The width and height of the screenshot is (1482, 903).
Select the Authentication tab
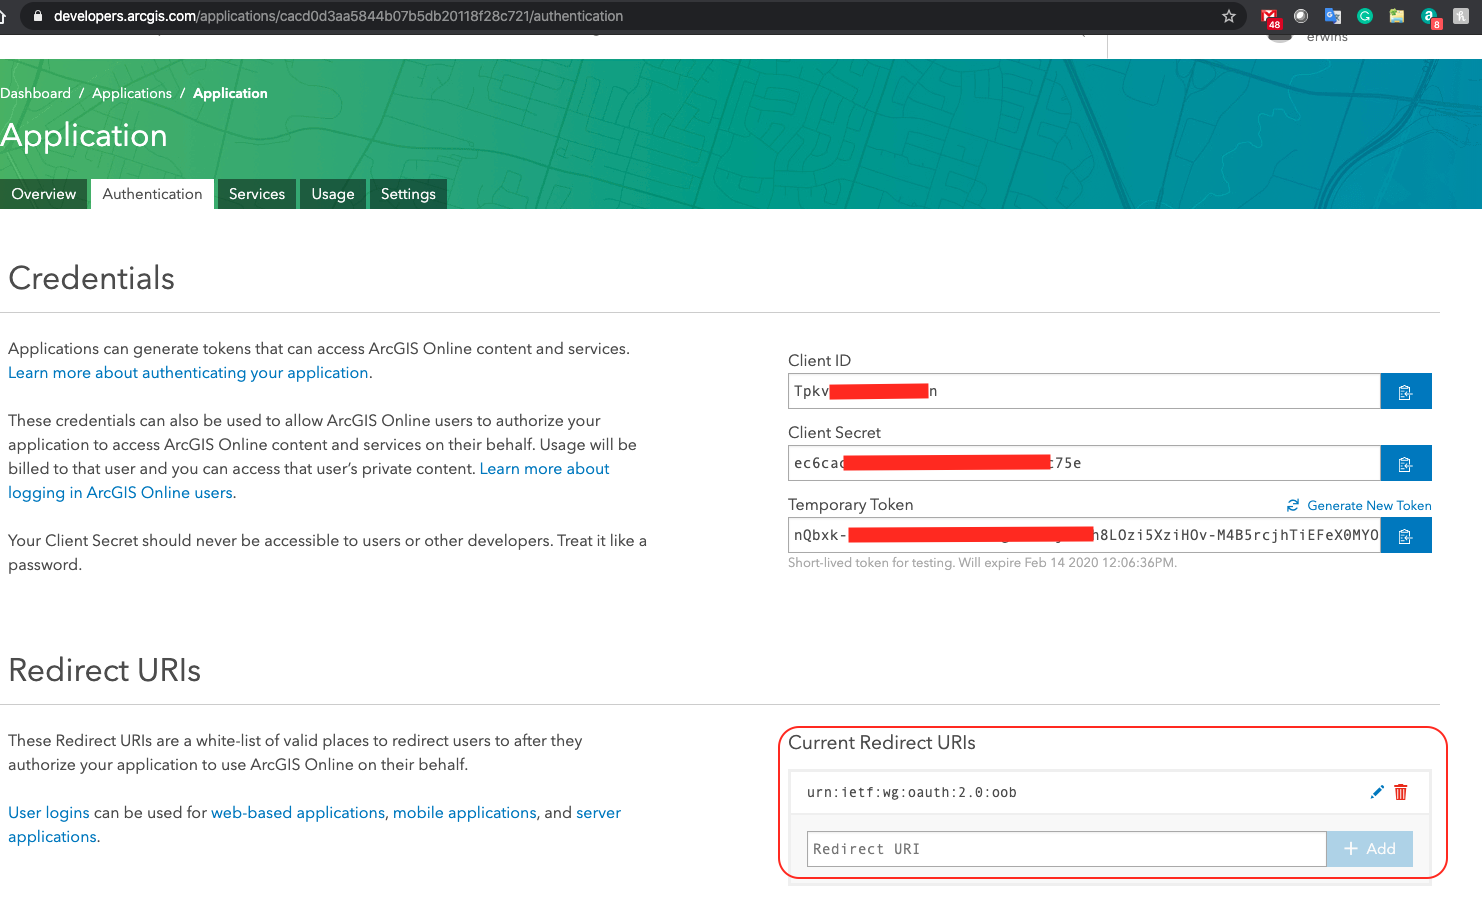click(152, 194)
